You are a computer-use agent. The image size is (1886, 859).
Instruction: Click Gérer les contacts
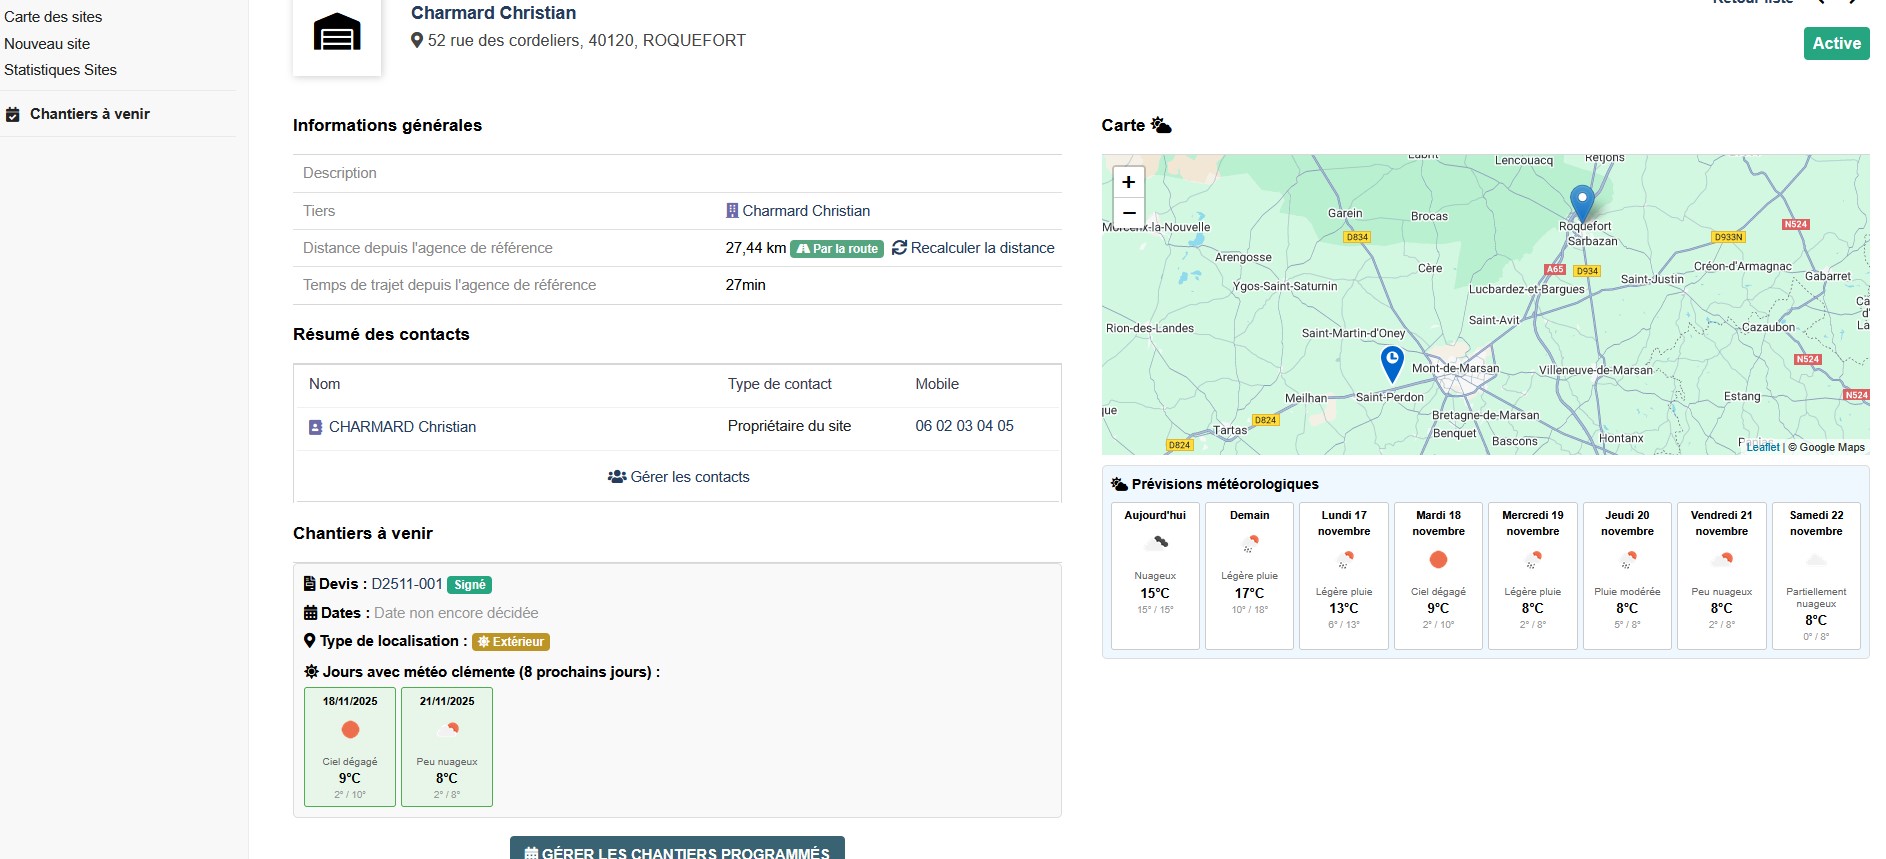pos(679,477)
